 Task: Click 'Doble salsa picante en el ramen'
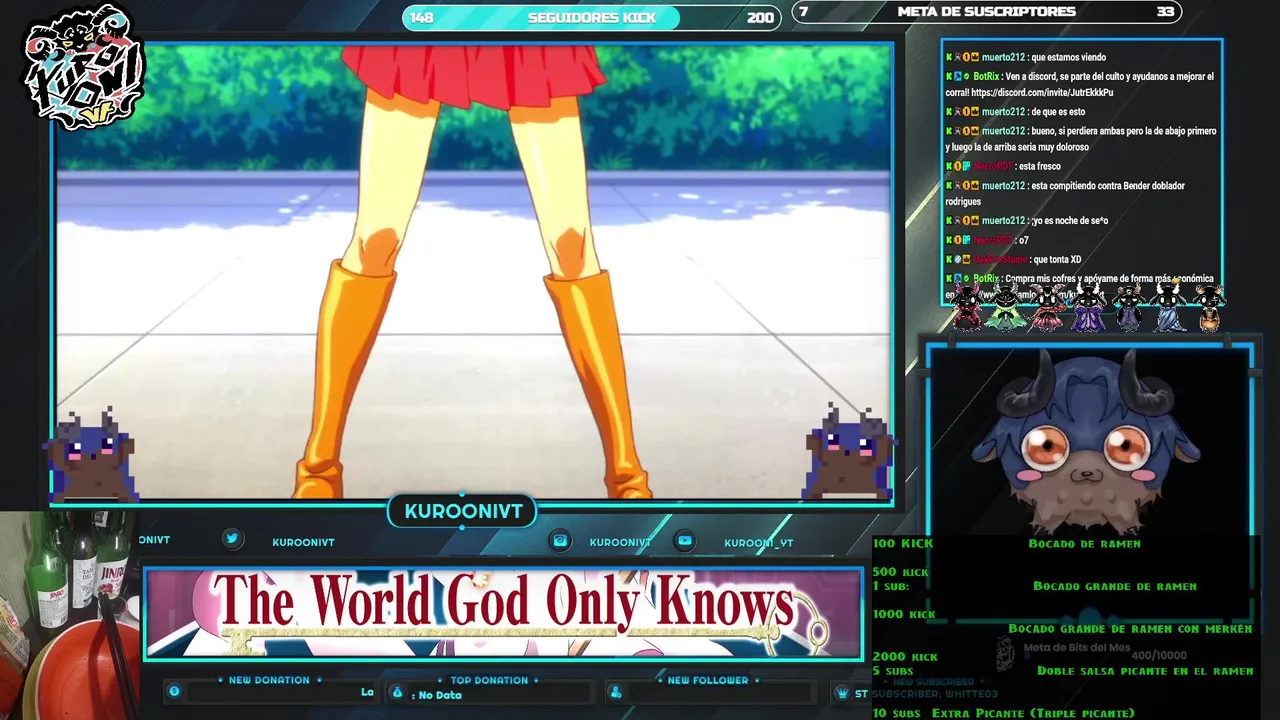(1145, 671)
